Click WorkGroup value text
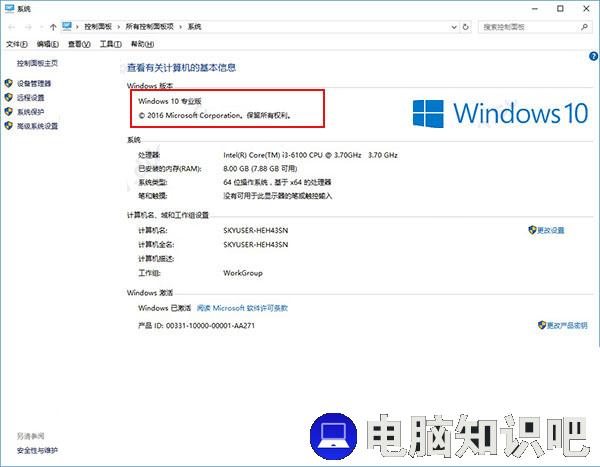 243,273
